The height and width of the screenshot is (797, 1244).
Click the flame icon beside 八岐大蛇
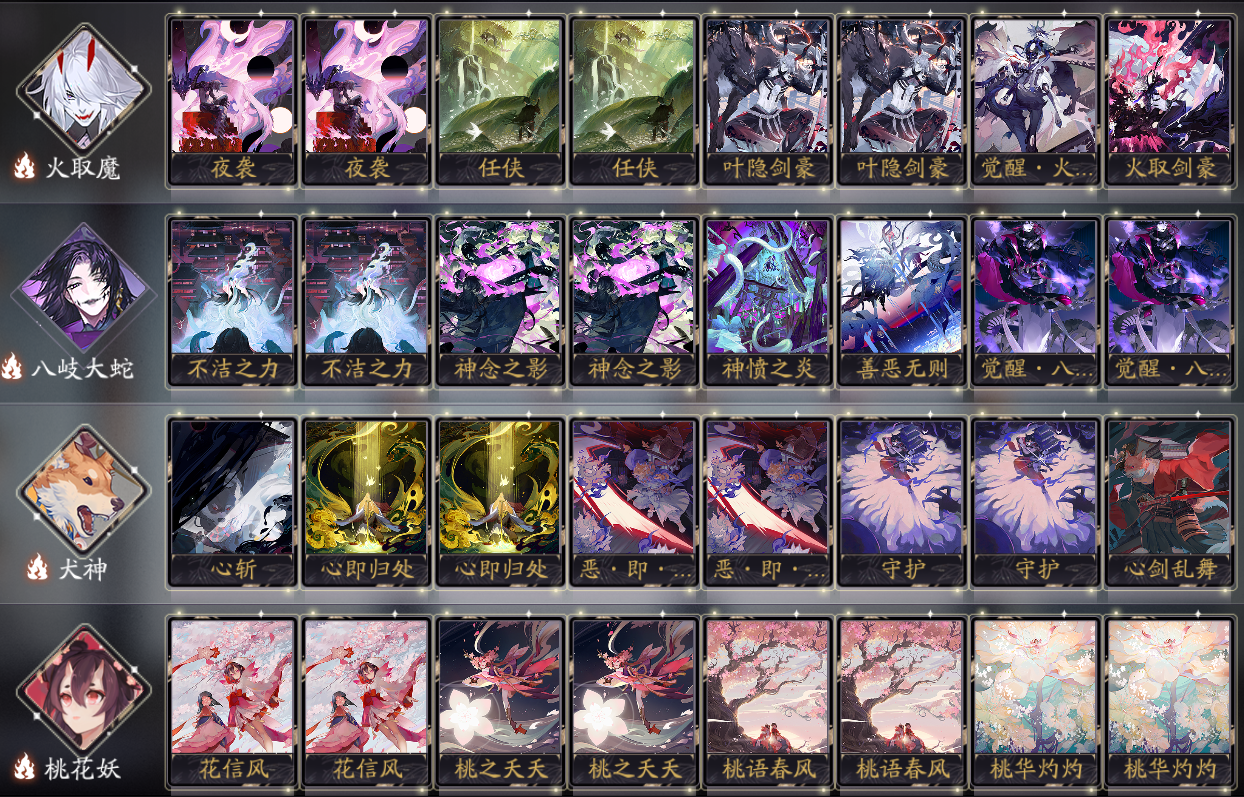[x=13, y=367]
